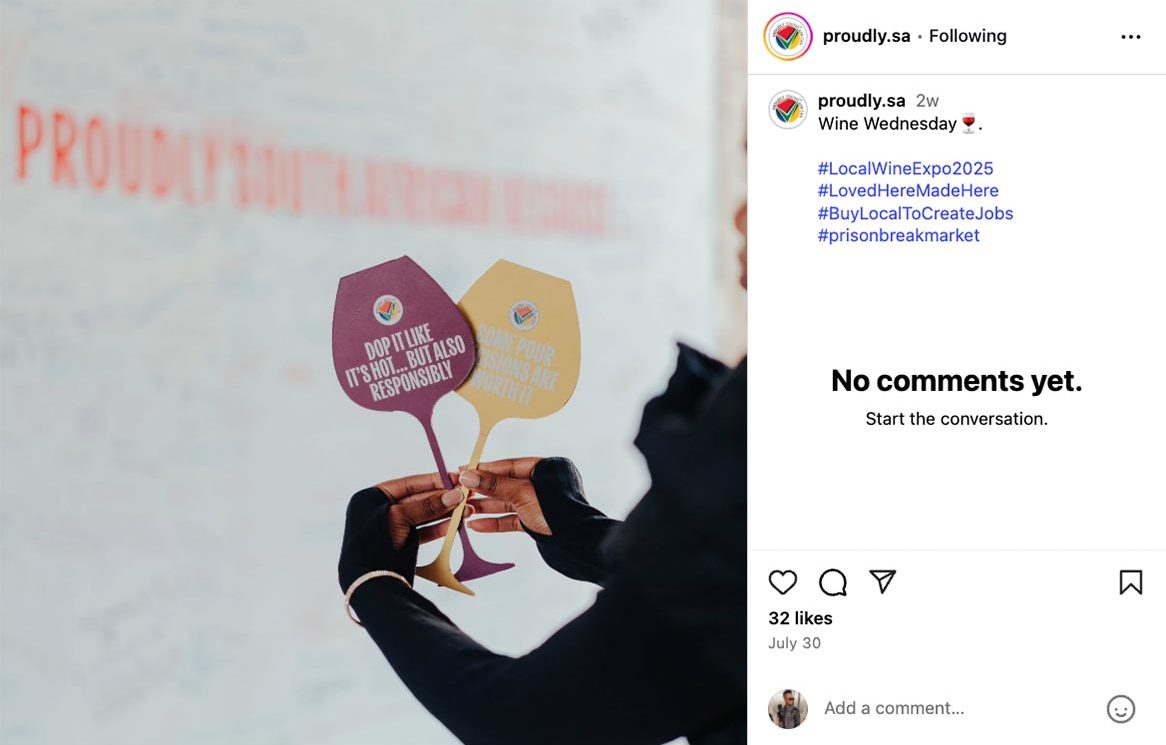Open the #prisonbreakmarket hashtag
The height and width of the screenshot is (745, 1166).
pos(898,236)
